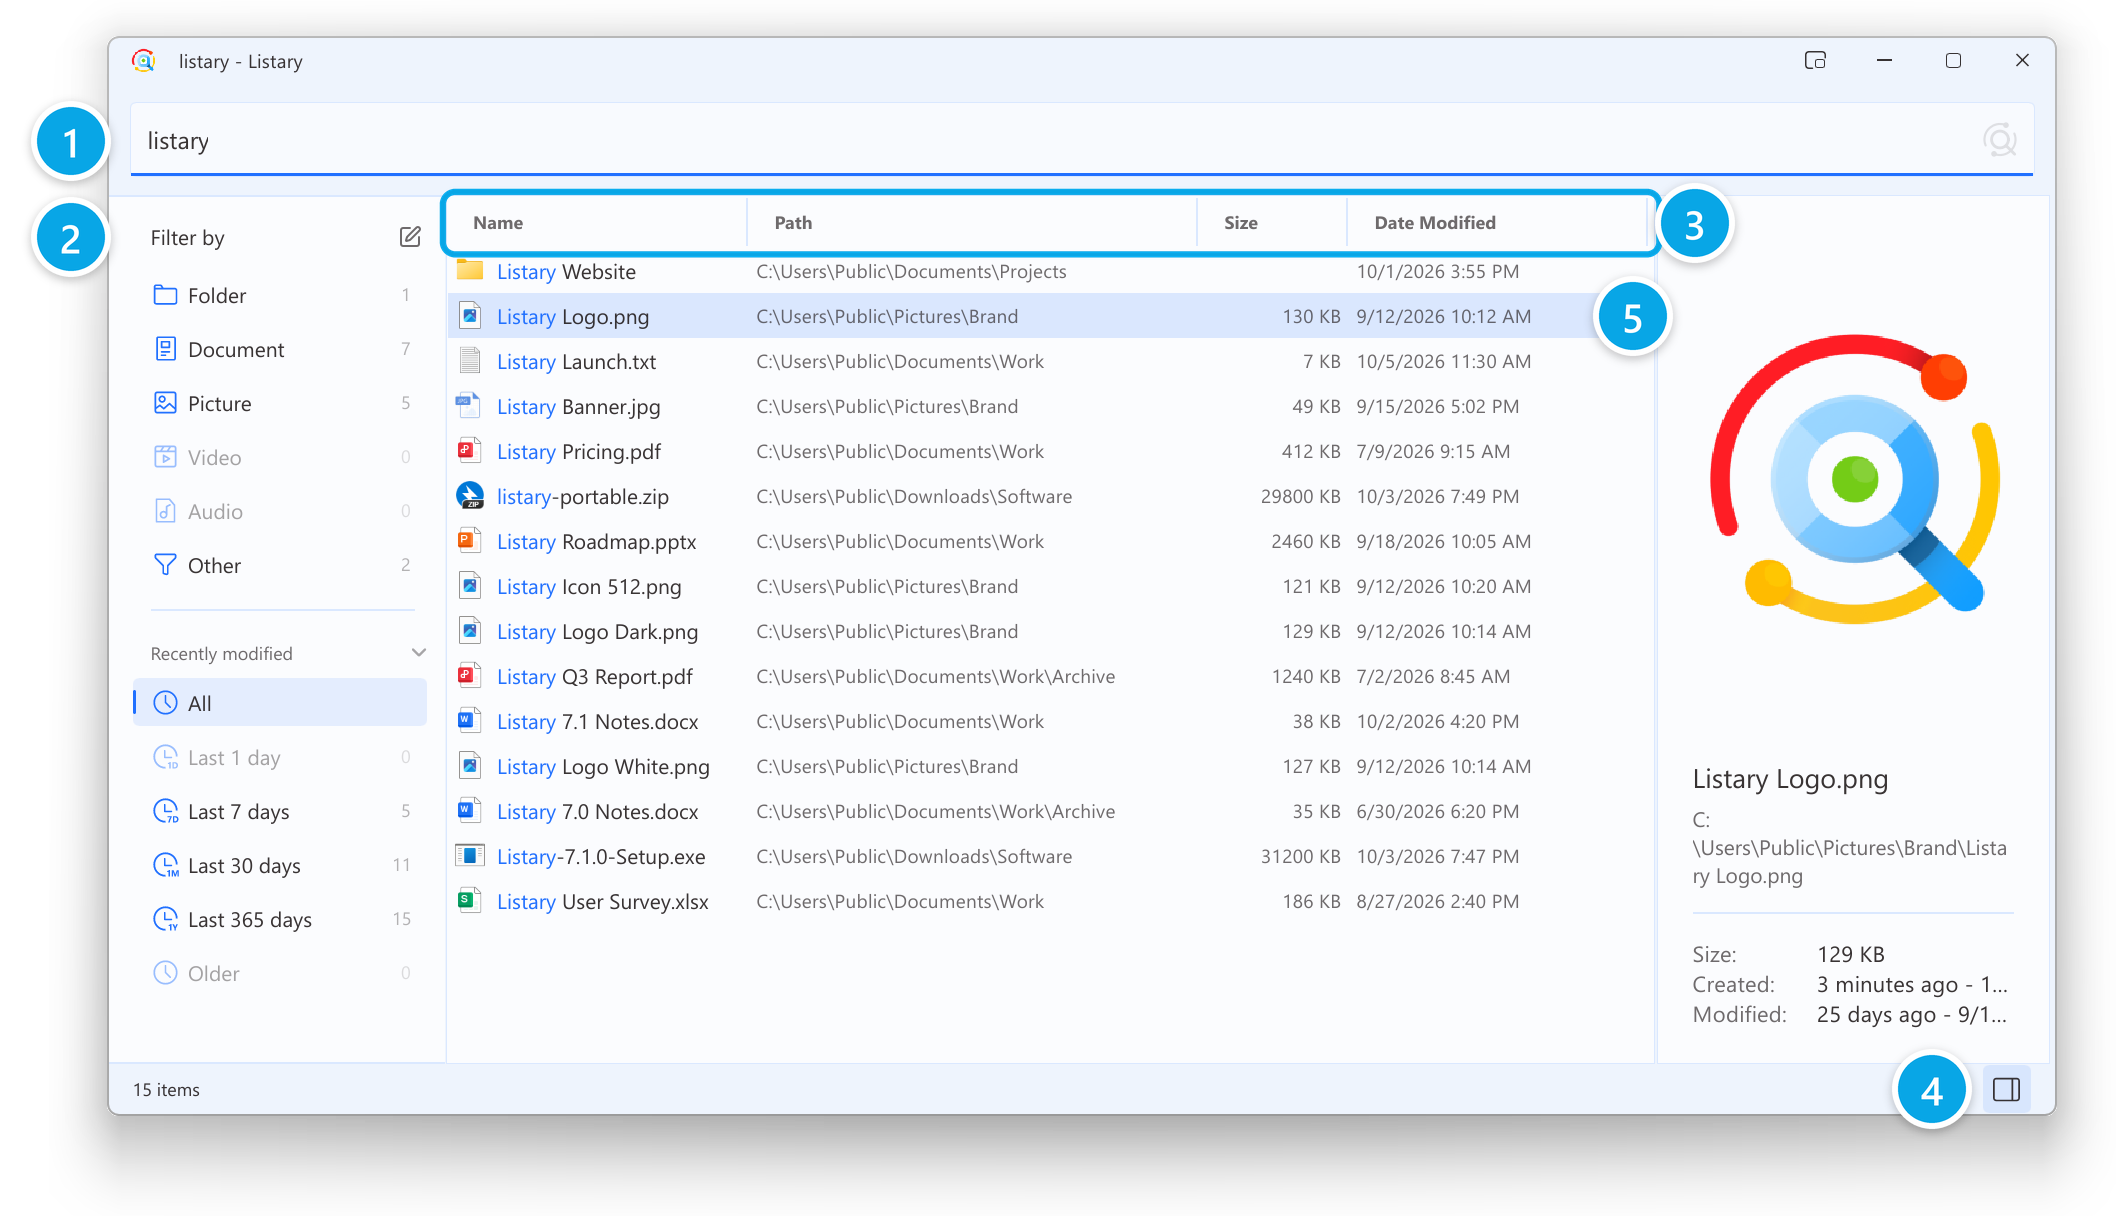This screenshot has width=2116, height=1216.
Task: Select Listary Icon 512.png file name
Action: point(589,586)
